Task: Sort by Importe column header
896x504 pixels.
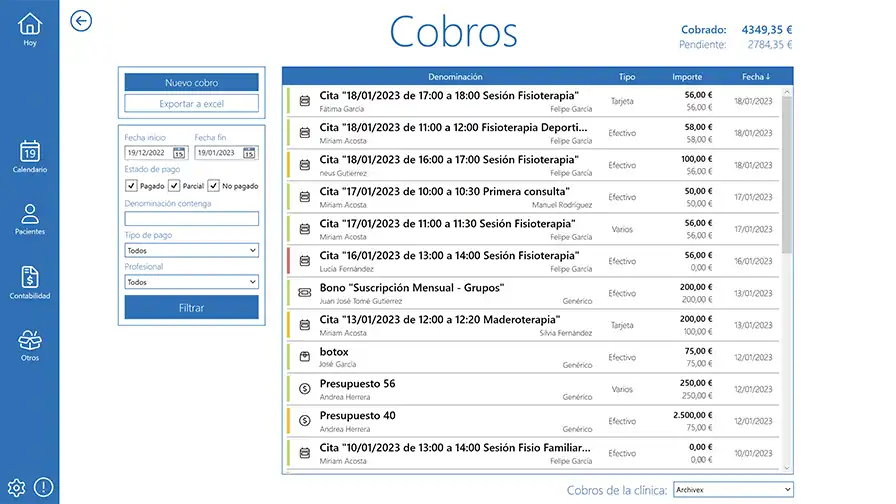Action: tap(687, 77)
